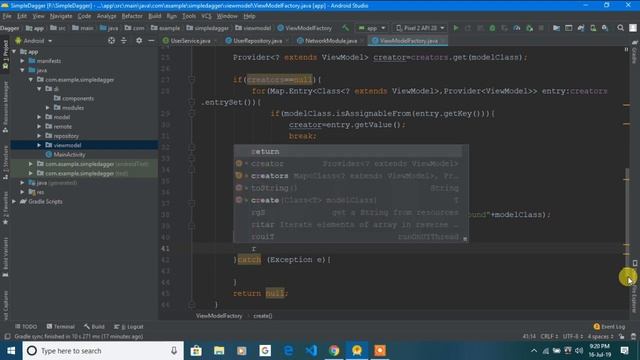
Task: Expand the repository folder arrow
Action: [40, 136]
